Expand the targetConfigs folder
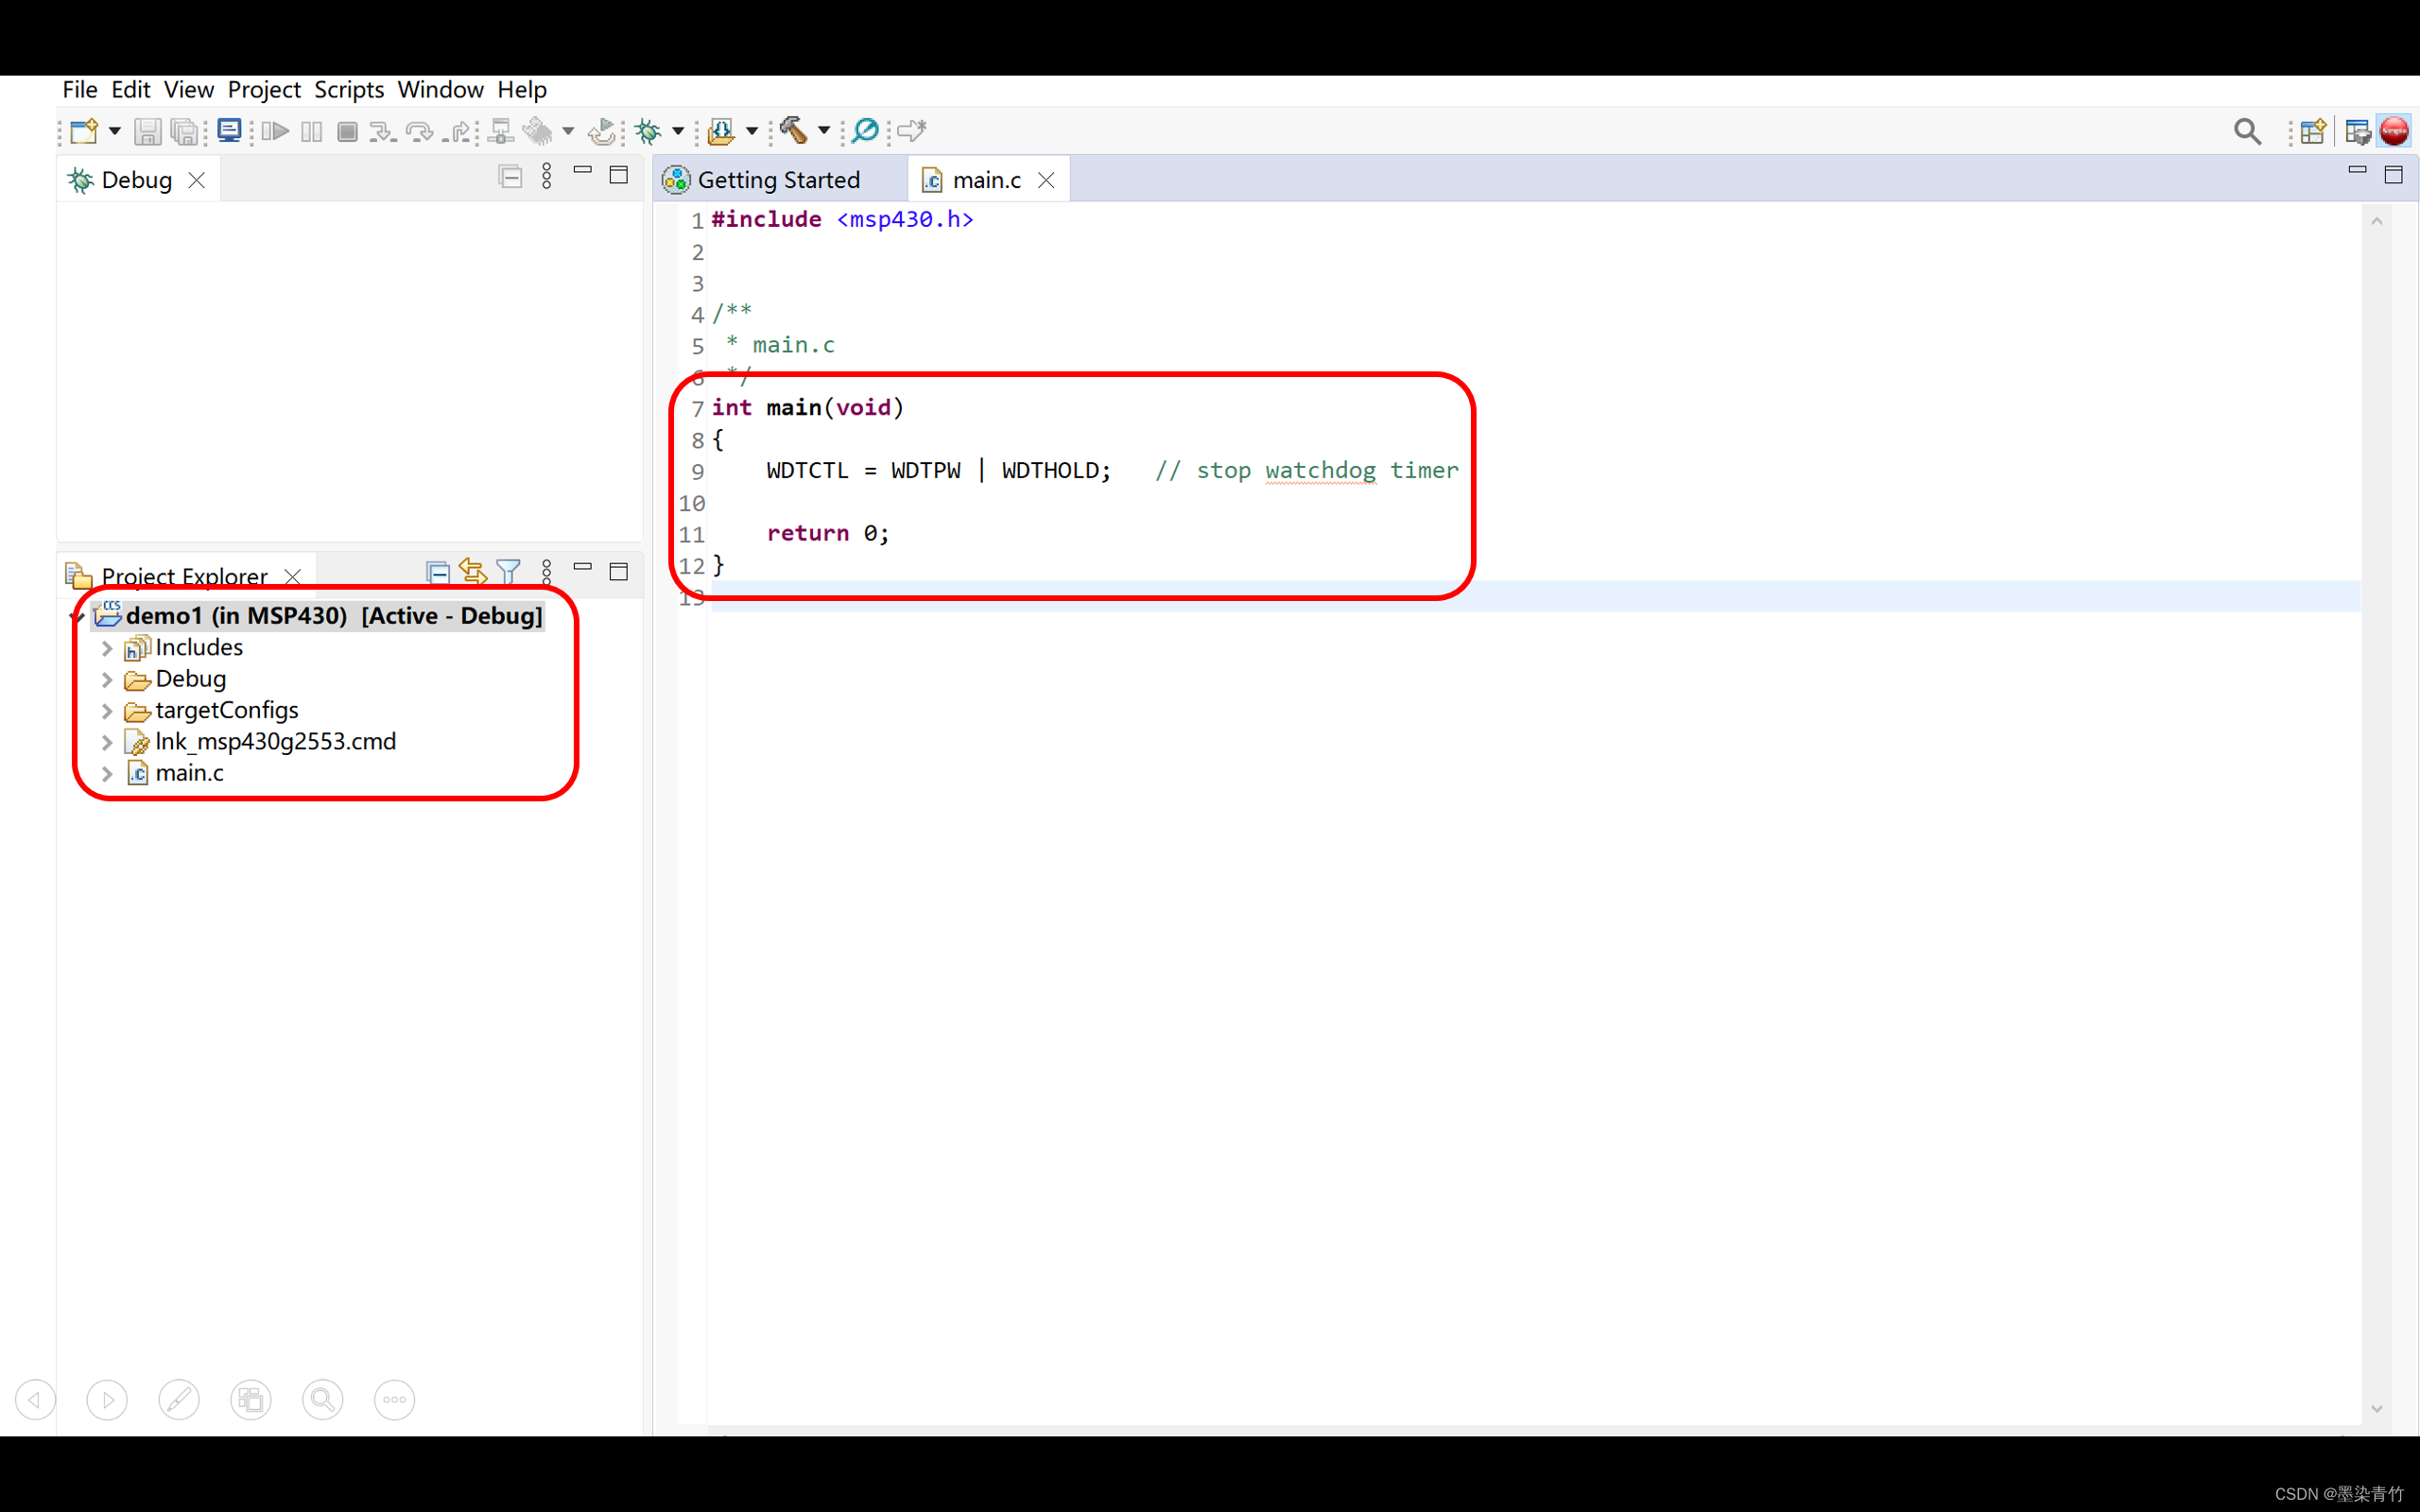The height and width of the screenshot is (1512, 2420). coord(107,711)
